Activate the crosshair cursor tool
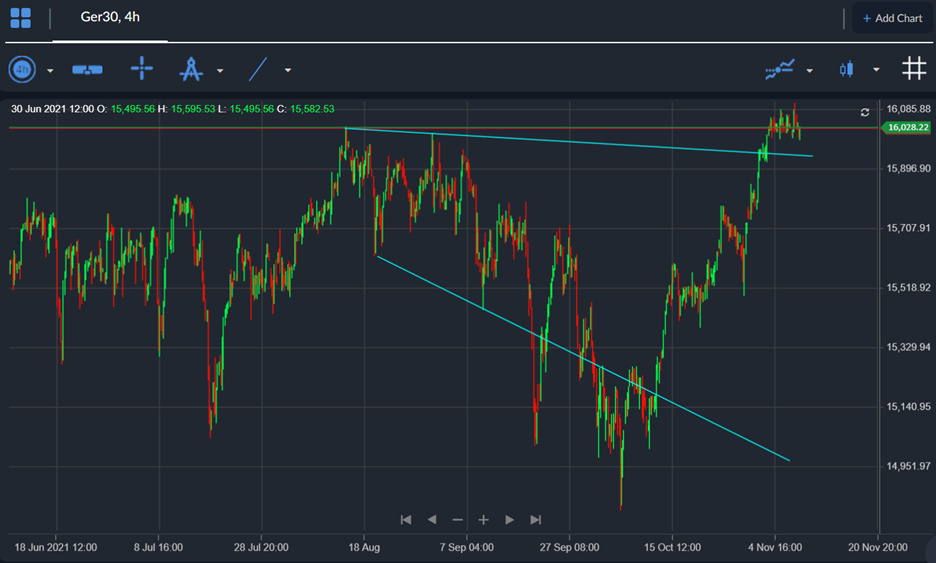The width and height of the screenshot is (936, 563). (141, 69)
